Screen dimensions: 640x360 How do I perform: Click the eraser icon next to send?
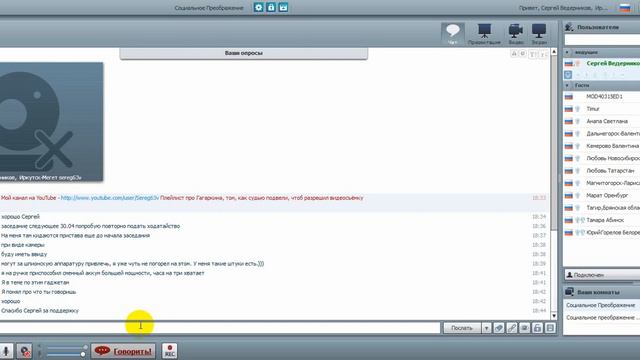[499, 328]
